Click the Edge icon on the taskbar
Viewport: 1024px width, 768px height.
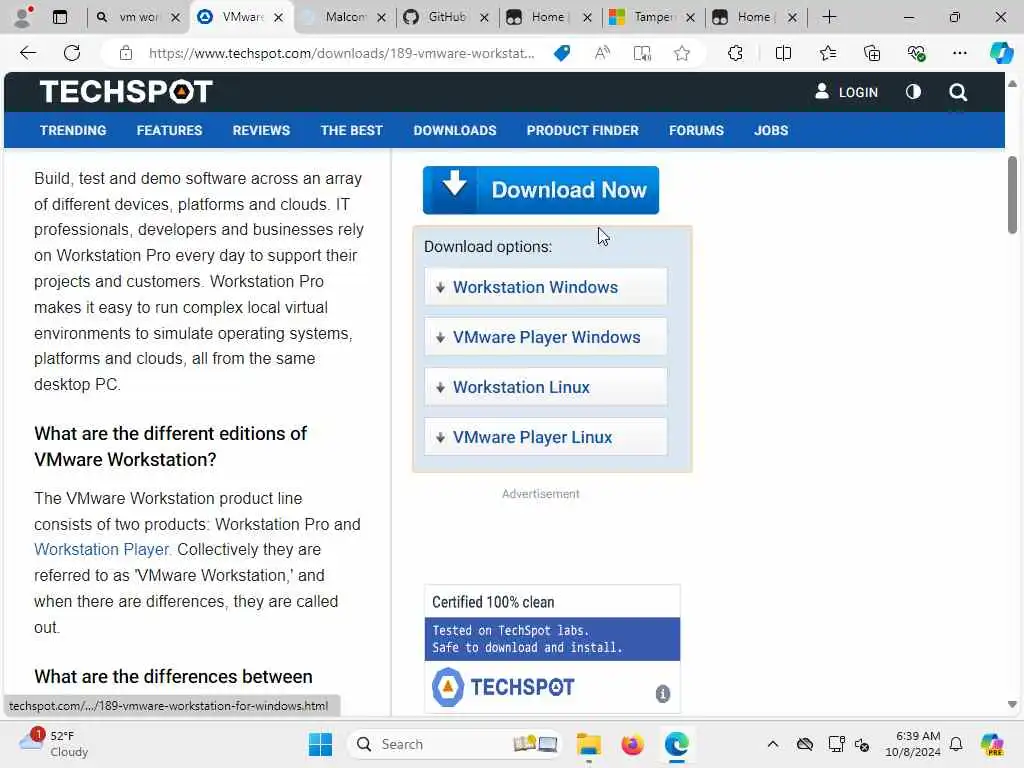[677, 744]
